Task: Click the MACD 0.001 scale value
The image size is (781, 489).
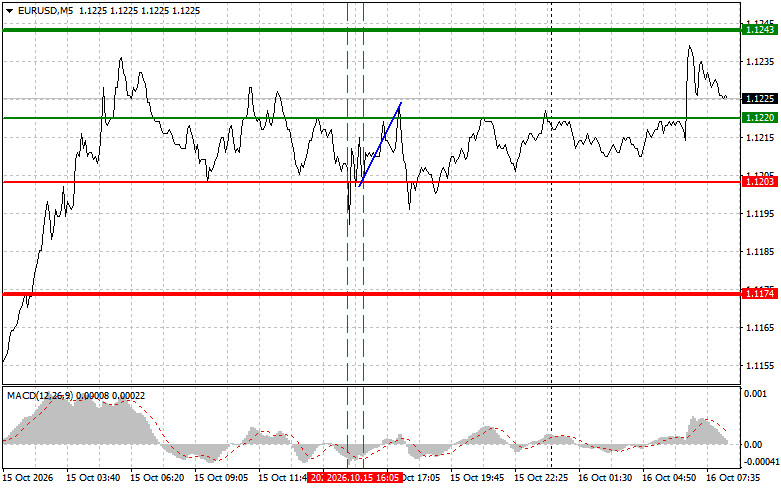Action: coord(756,393)
